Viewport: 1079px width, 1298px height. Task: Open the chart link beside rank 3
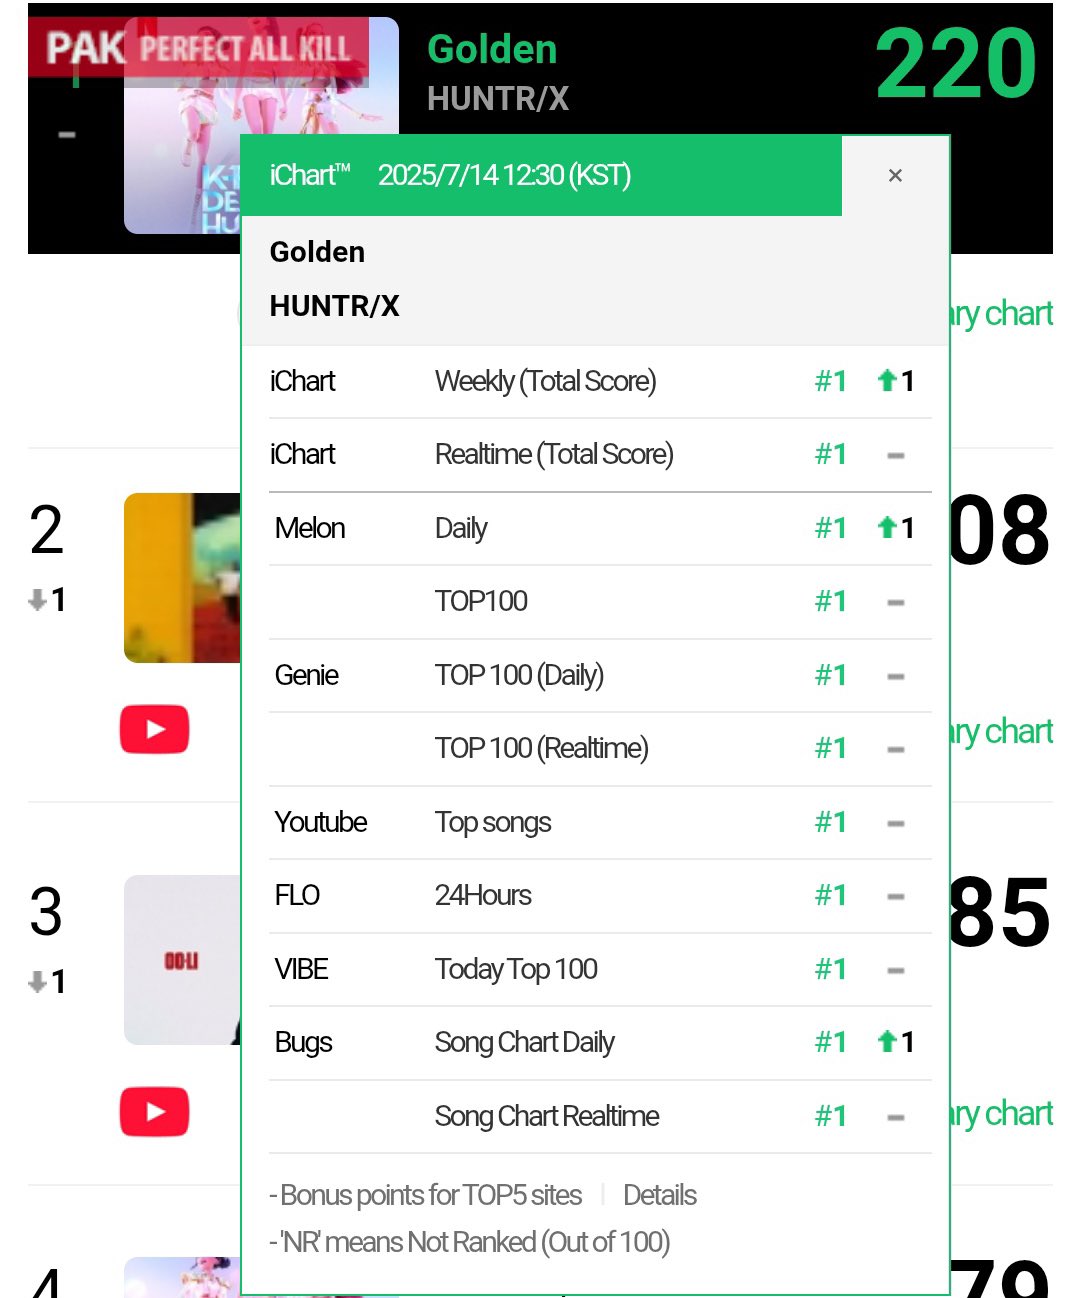(x=1001, y=1114)
